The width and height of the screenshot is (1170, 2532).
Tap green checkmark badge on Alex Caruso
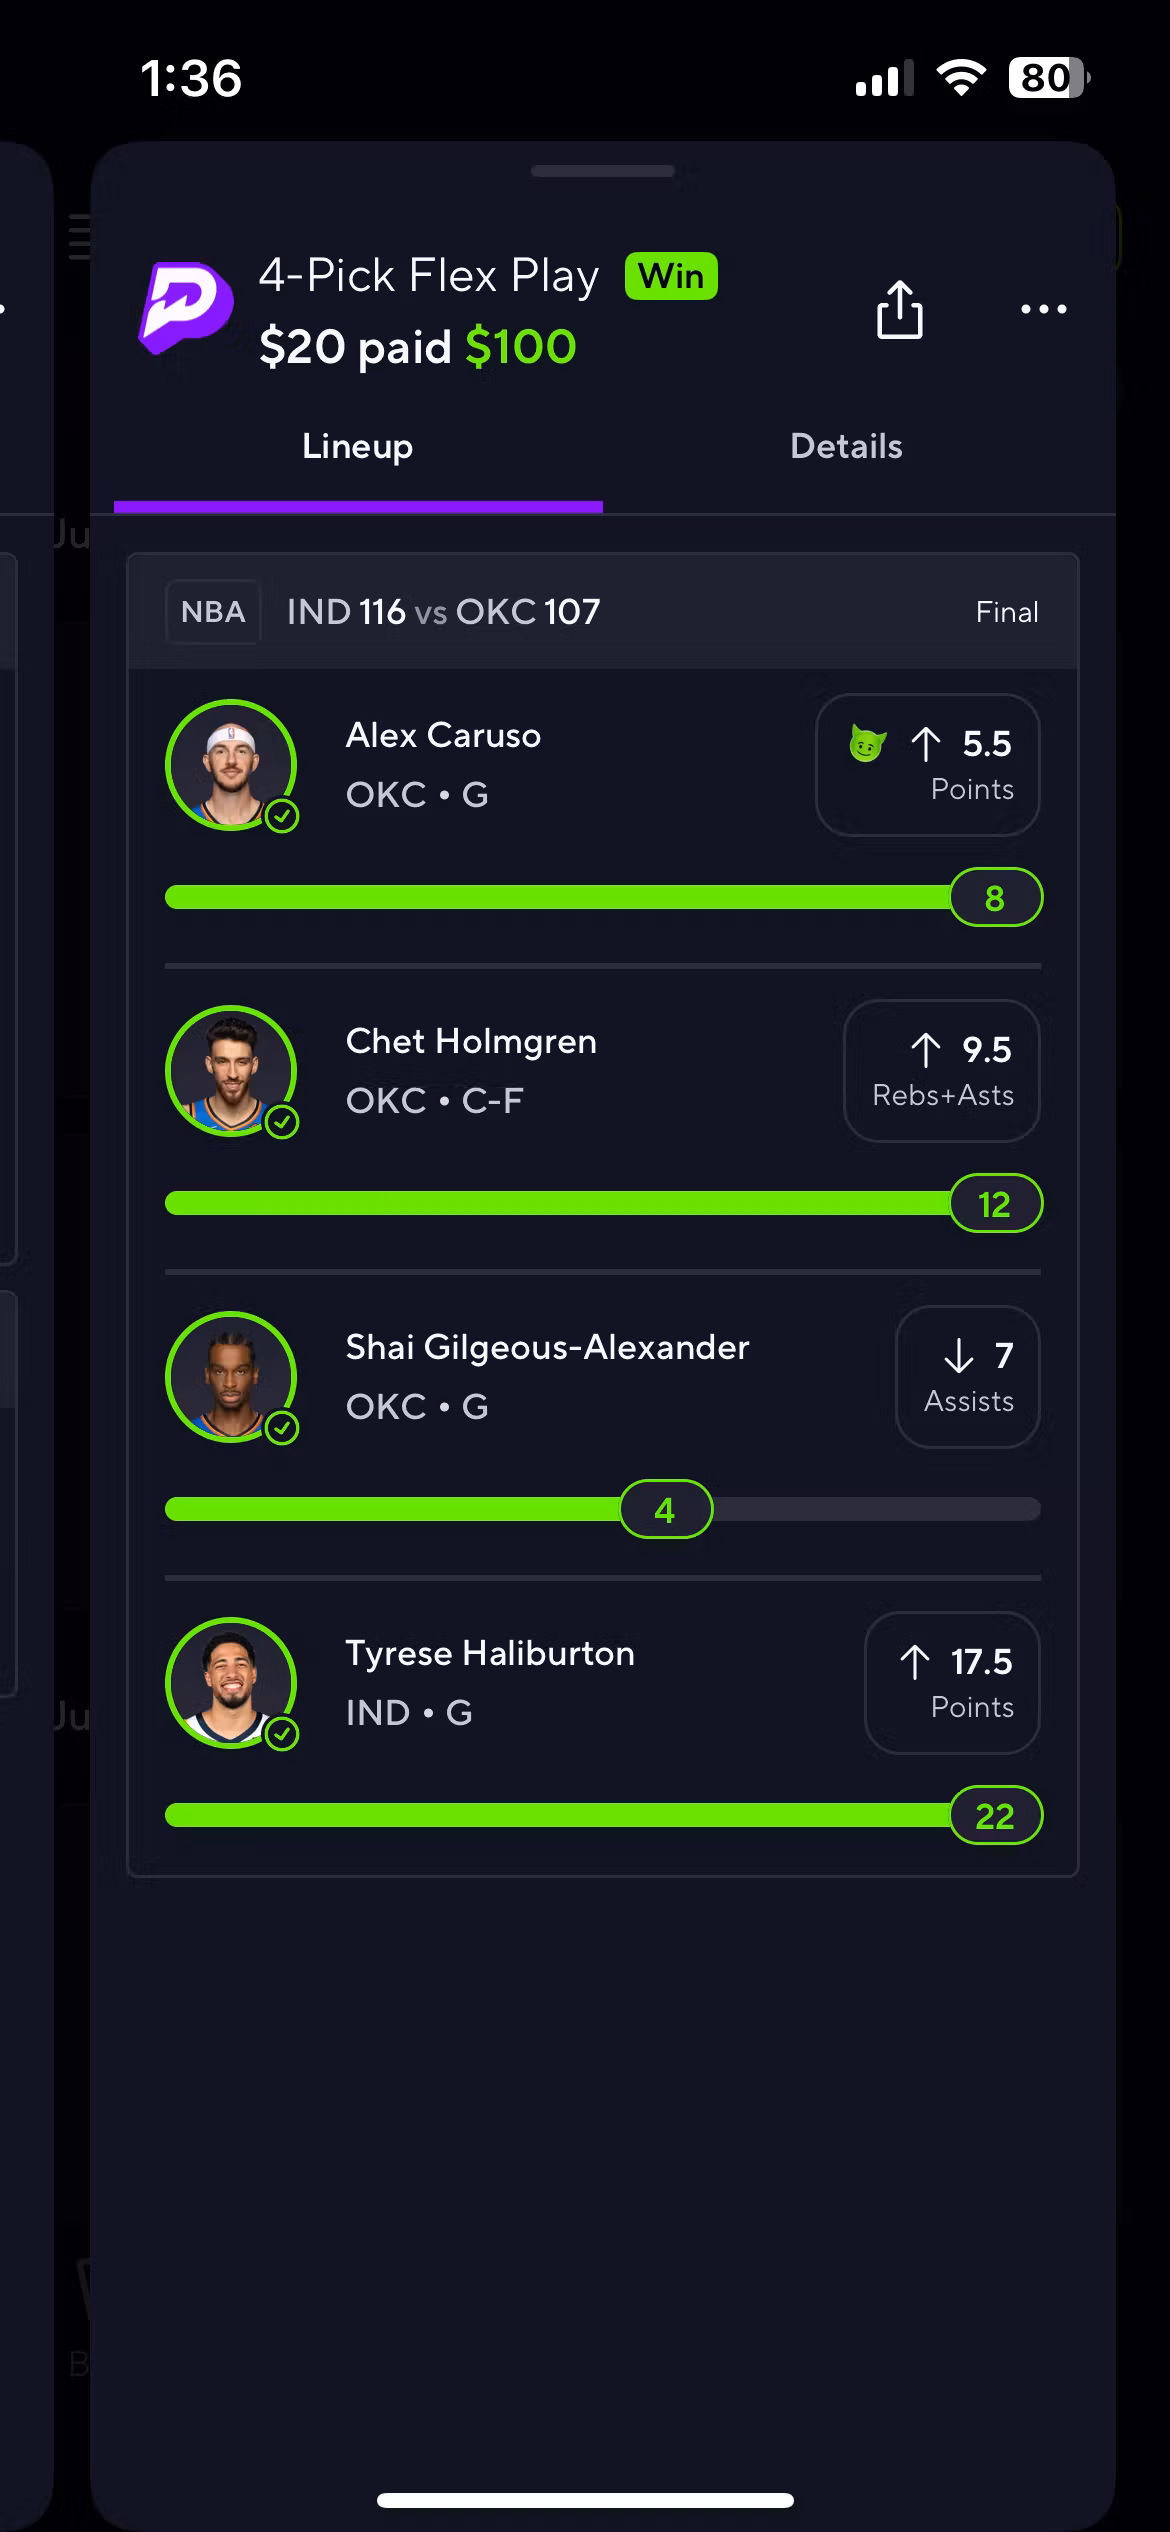283,816
